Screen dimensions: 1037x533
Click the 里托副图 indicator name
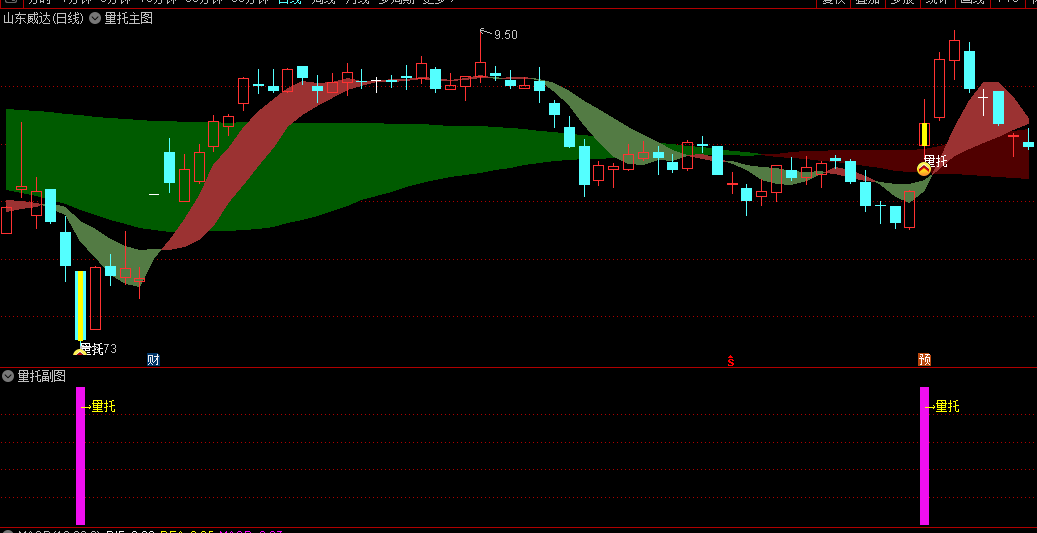tap(42, 376)
